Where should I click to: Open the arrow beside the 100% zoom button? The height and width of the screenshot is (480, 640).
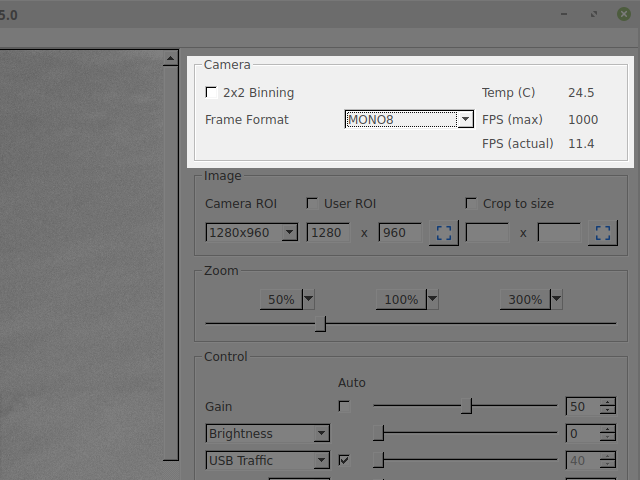(x=433, y=300)
